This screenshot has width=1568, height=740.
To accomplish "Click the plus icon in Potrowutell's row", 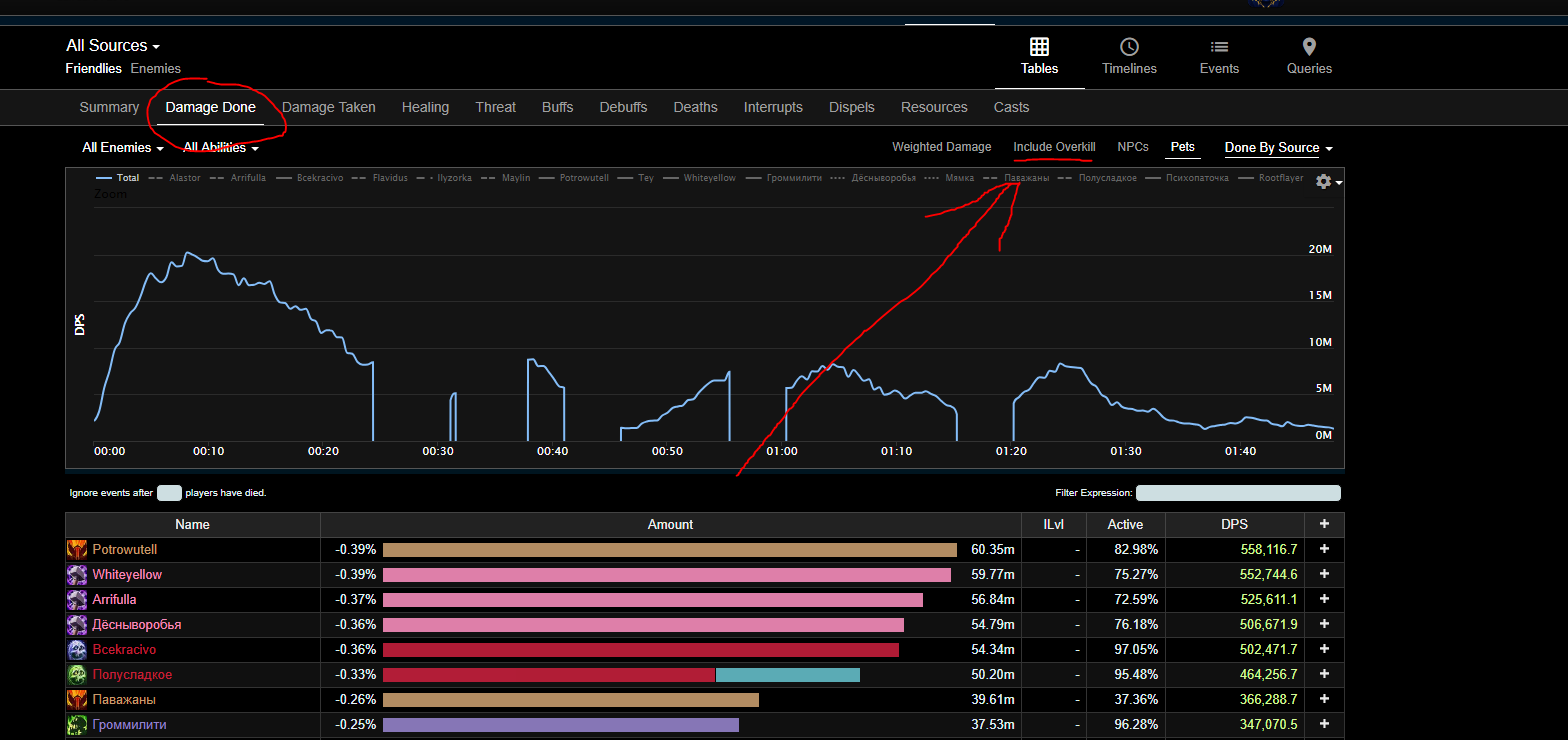I will pyautogui.click(x=1324, y=549).
